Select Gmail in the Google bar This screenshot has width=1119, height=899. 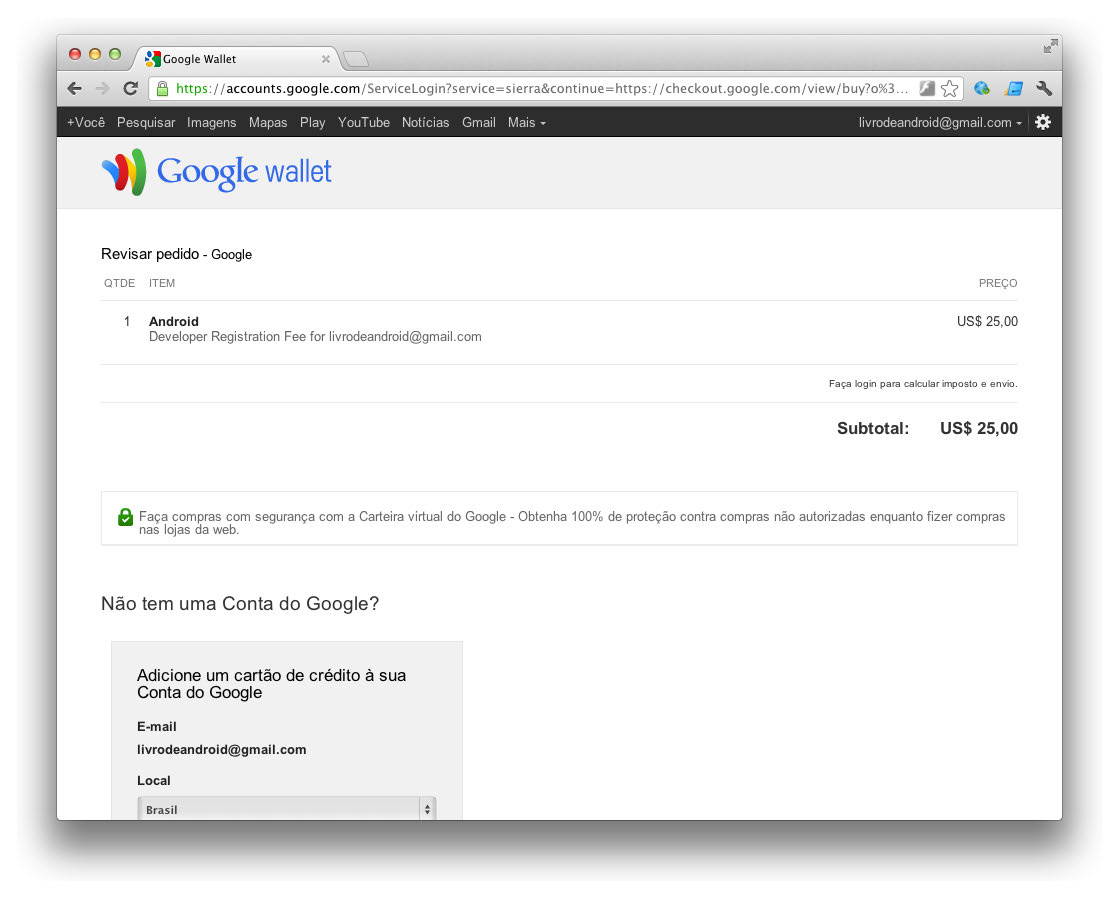tap(478, 122)
